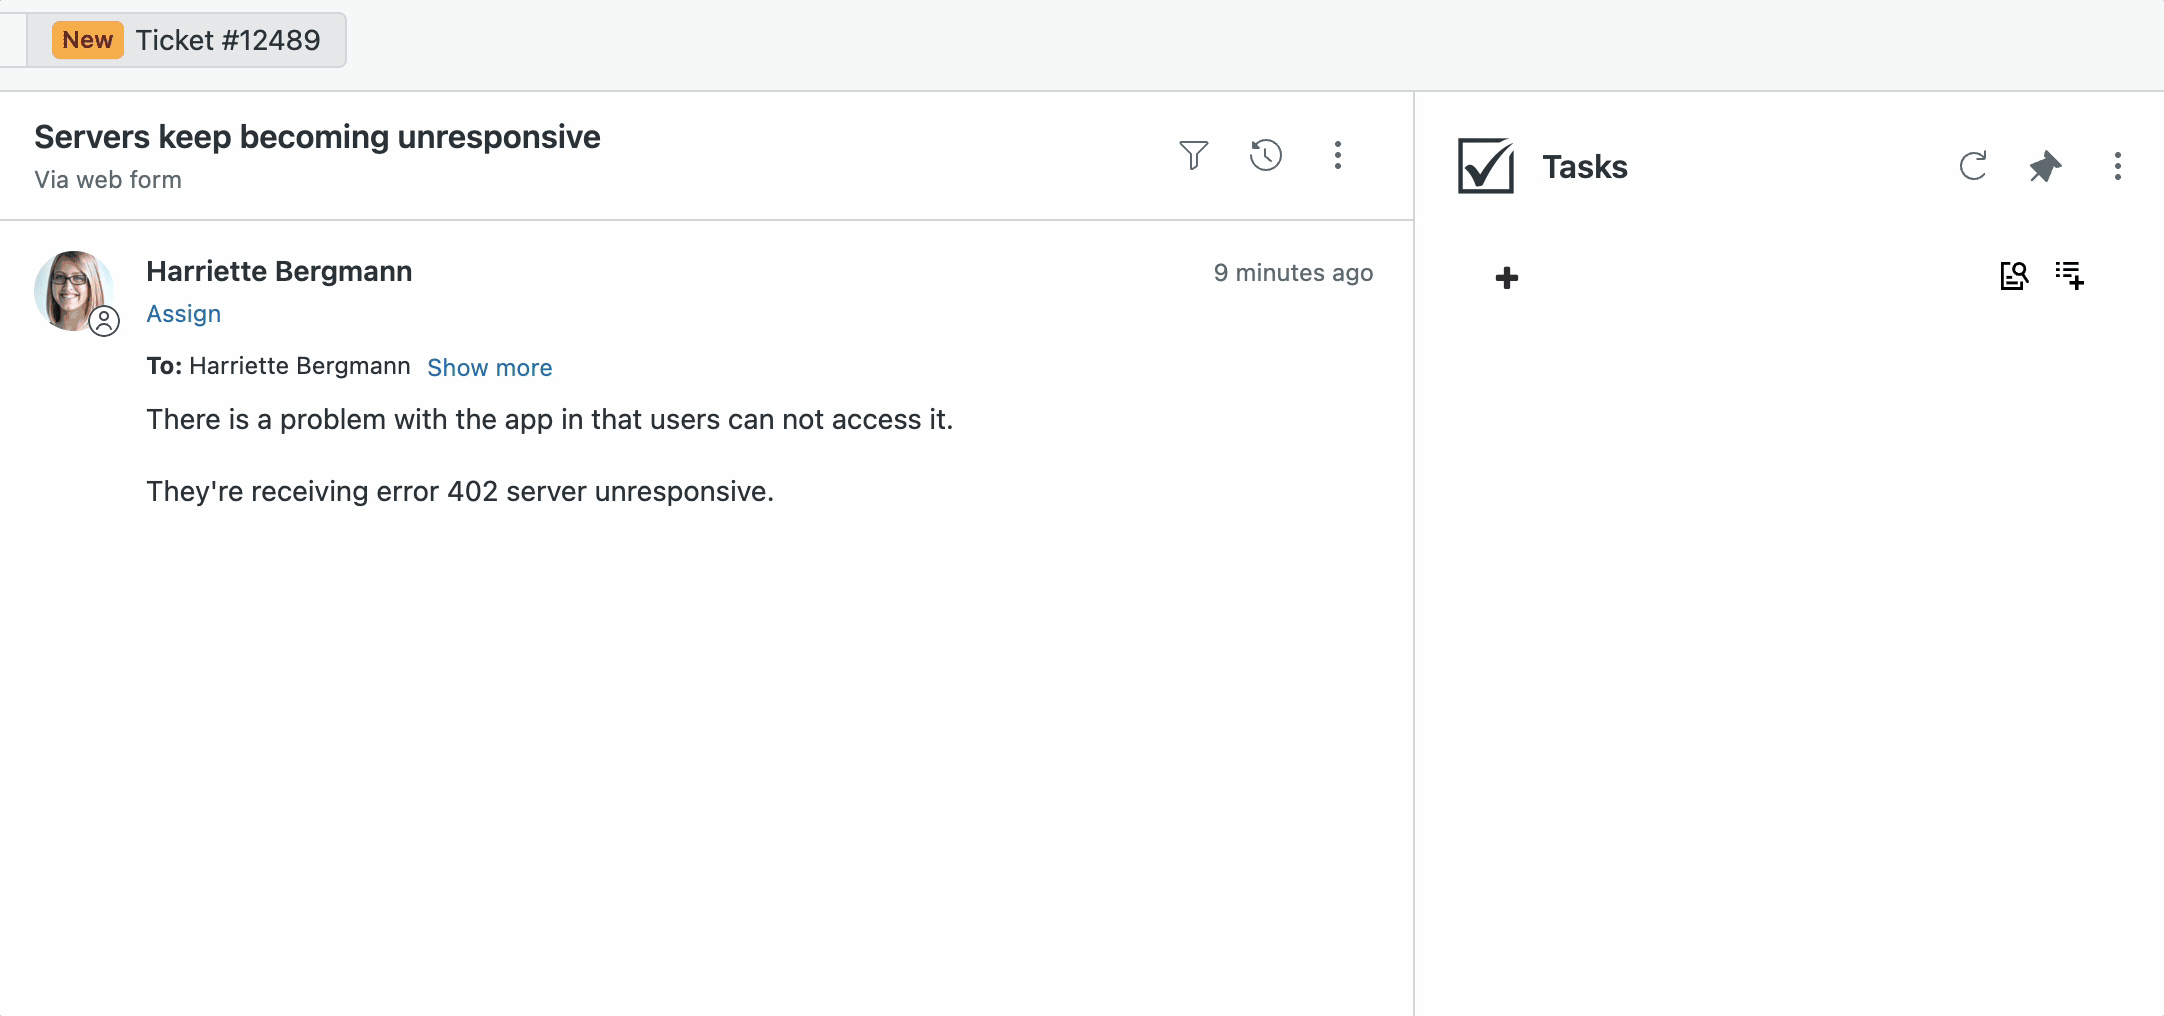Add tasks from a template list
2164x1016 pixels.
click(x=2069, y=275)
